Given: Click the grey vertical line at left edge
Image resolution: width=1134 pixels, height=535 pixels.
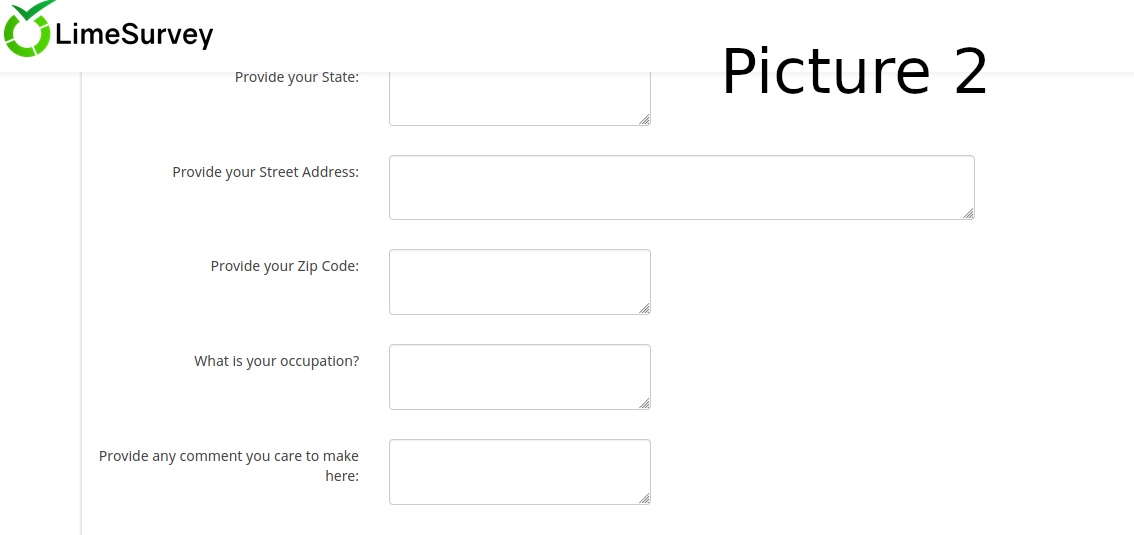Looking at the screenshot, I should point(81,300).
